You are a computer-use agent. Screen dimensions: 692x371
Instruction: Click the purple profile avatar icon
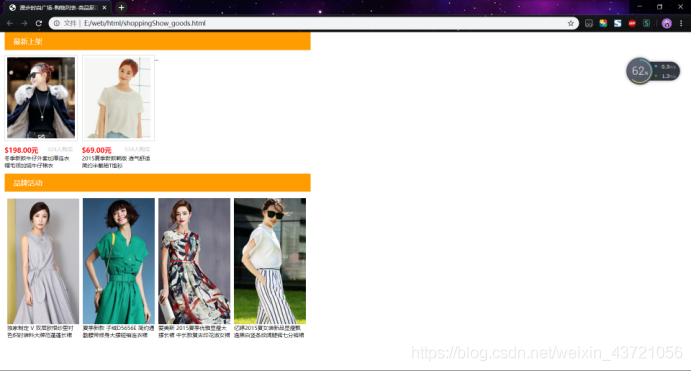click(667, 23)
